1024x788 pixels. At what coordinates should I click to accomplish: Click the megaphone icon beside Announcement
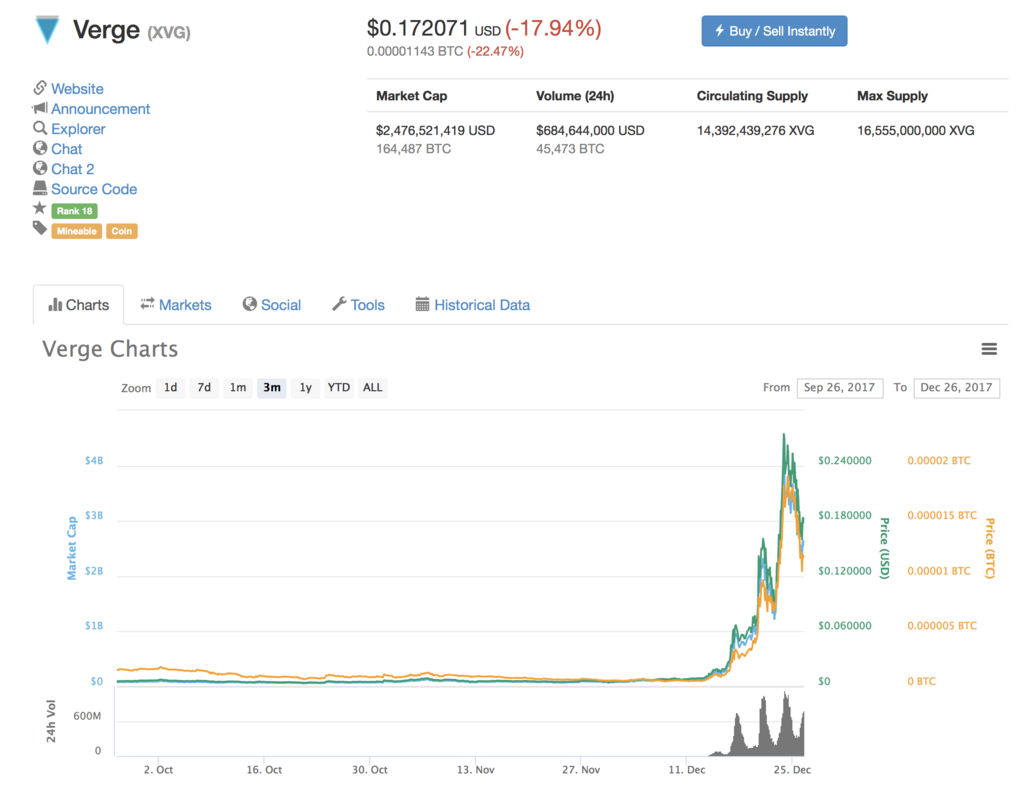[x=40, y=108]
